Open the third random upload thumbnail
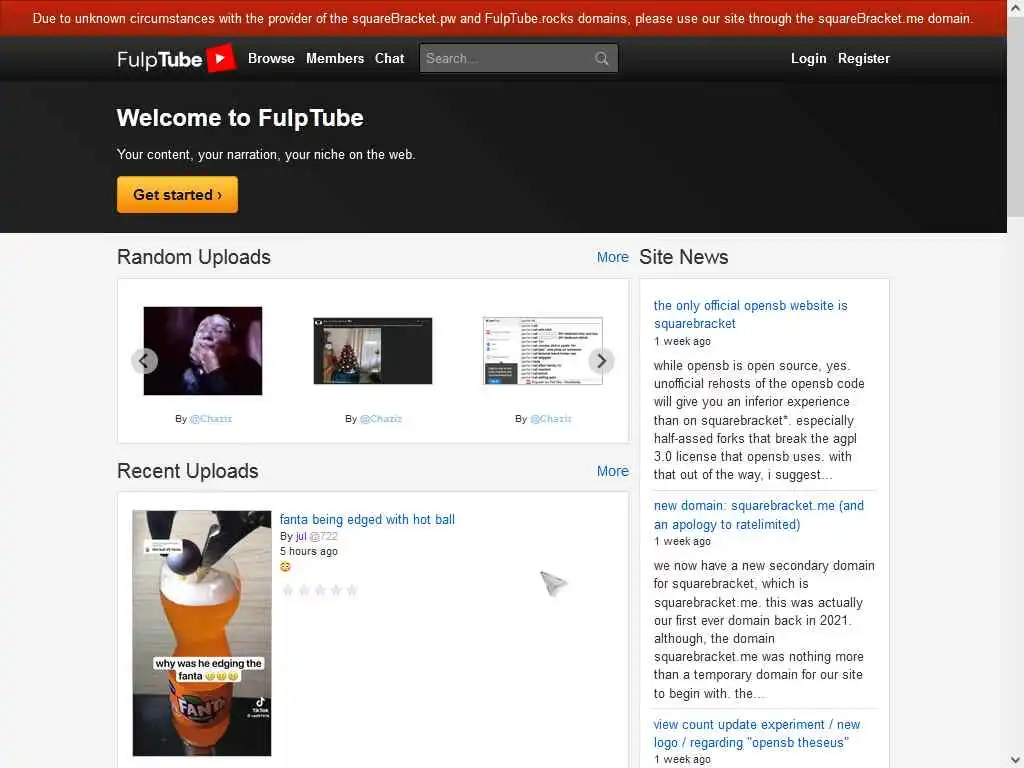The height and width of the screenshot is (768, 1024). click(x=543, y=351)
